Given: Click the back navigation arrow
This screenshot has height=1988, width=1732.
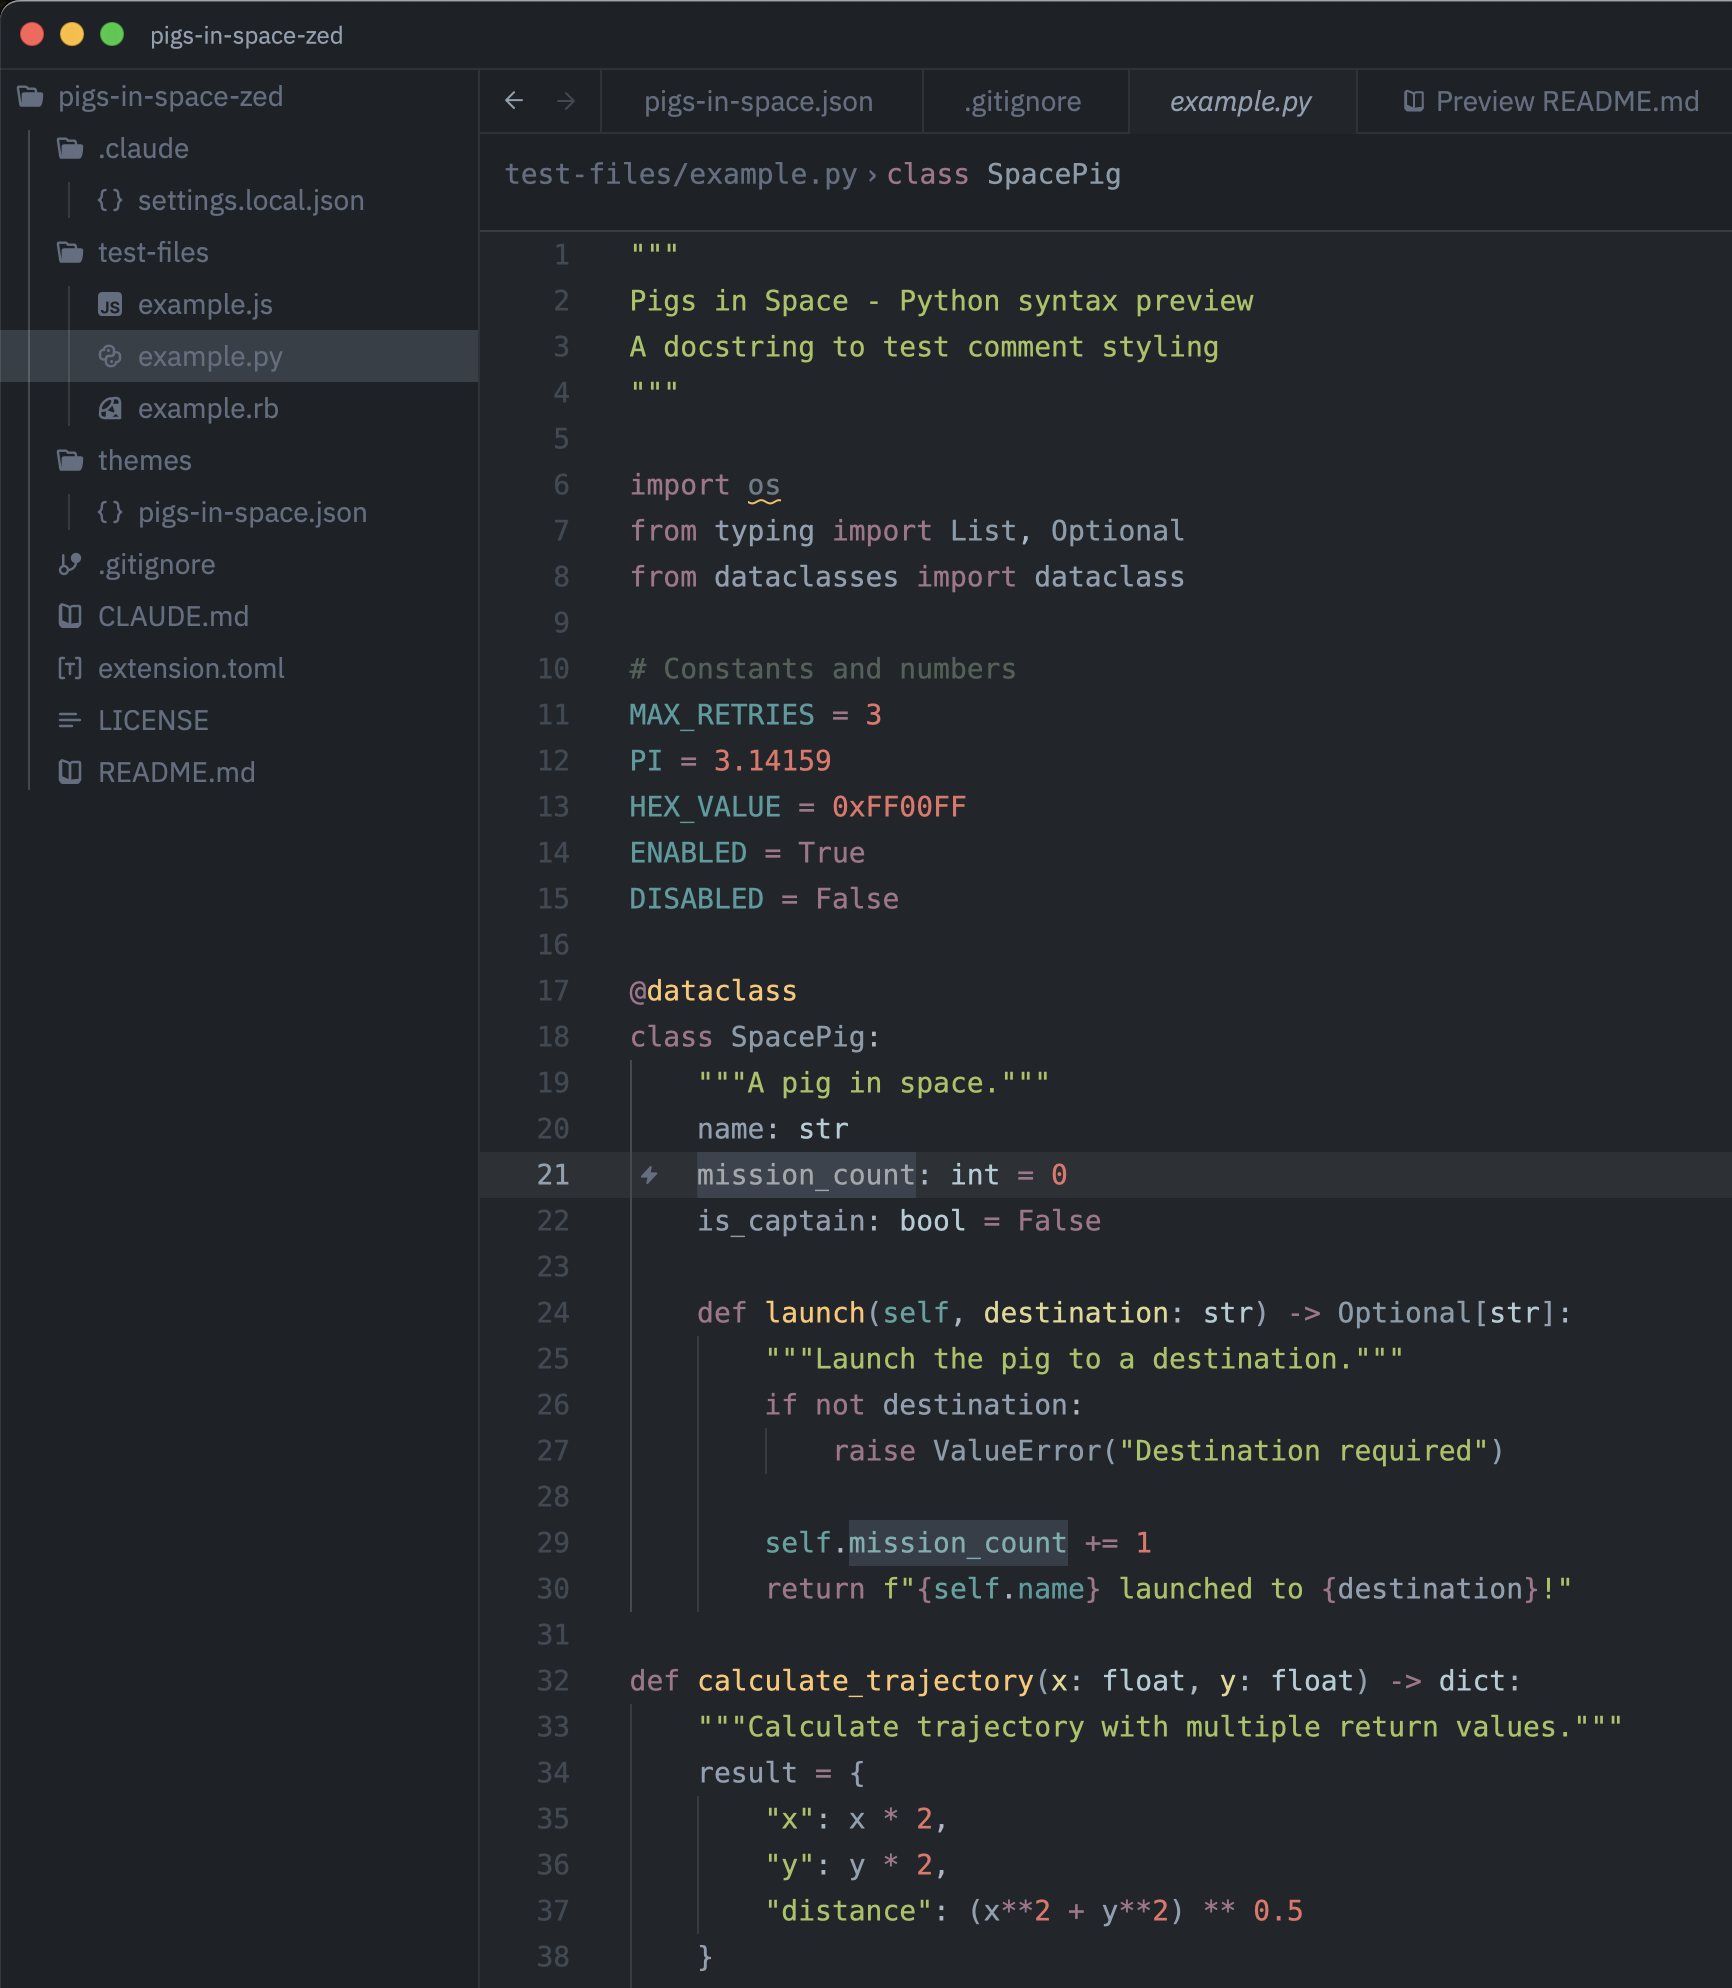Looking at the screenshot, I should pyautogui.click(x=514, y=101).
